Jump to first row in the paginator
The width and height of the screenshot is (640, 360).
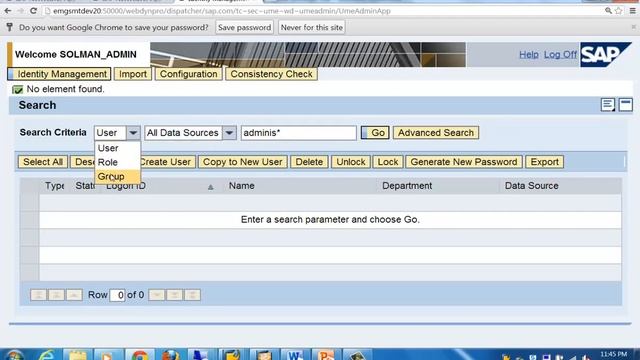click(x=38, y=295)
